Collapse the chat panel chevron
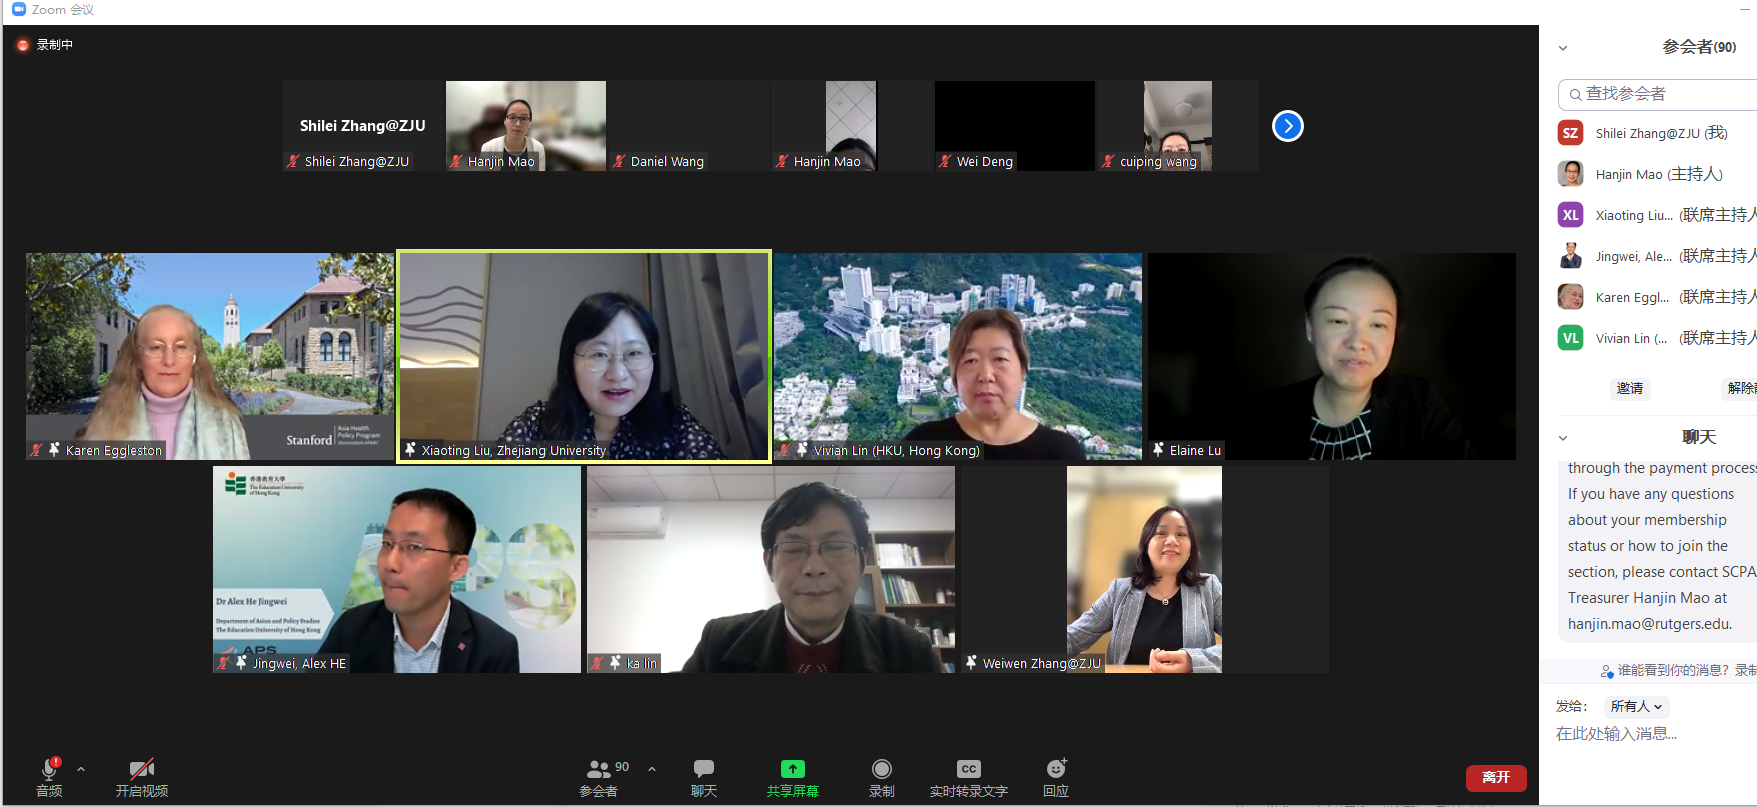Screen dimensions: 1757x807 pos(1563,438)
